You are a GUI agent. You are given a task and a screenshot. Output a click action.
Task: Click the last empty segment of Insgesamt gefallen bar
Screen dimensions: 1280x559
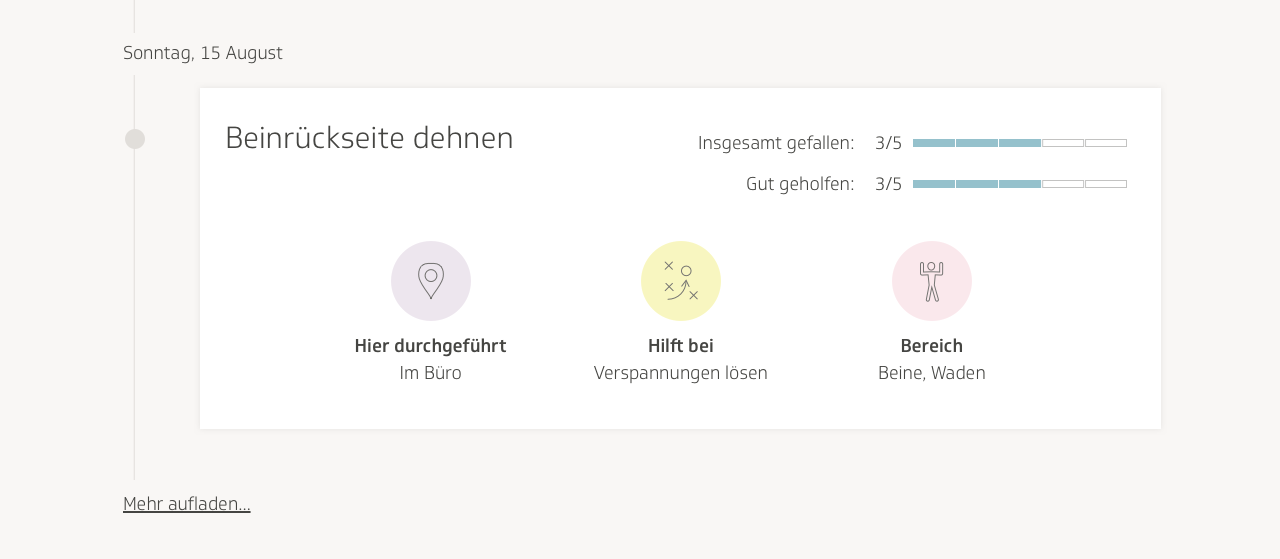coord(1106,143)
